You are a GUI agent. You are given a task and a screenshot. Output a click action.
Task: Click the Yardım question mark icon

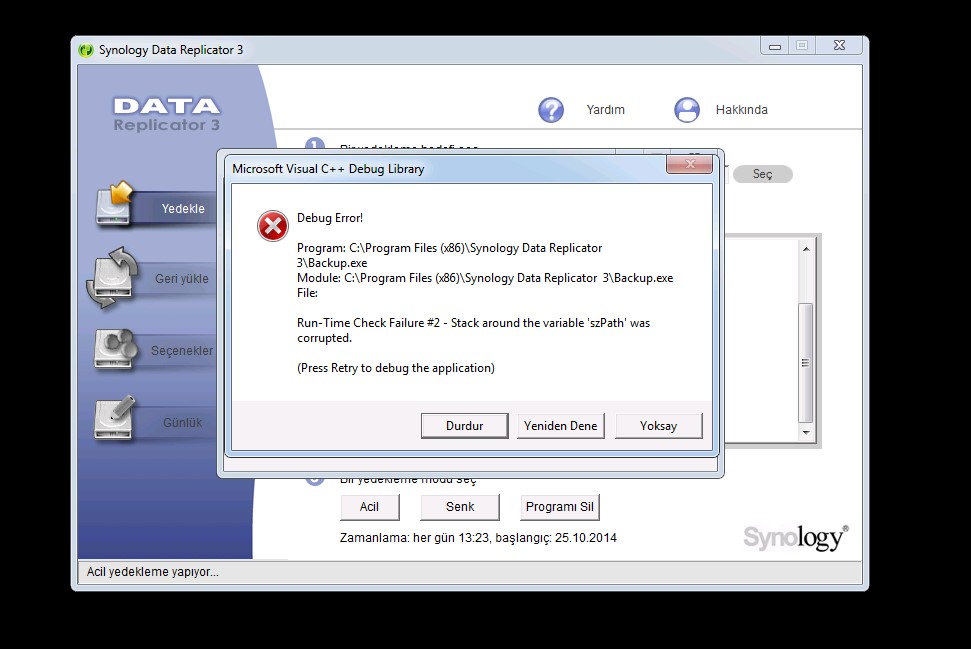[x=551, y=110]
